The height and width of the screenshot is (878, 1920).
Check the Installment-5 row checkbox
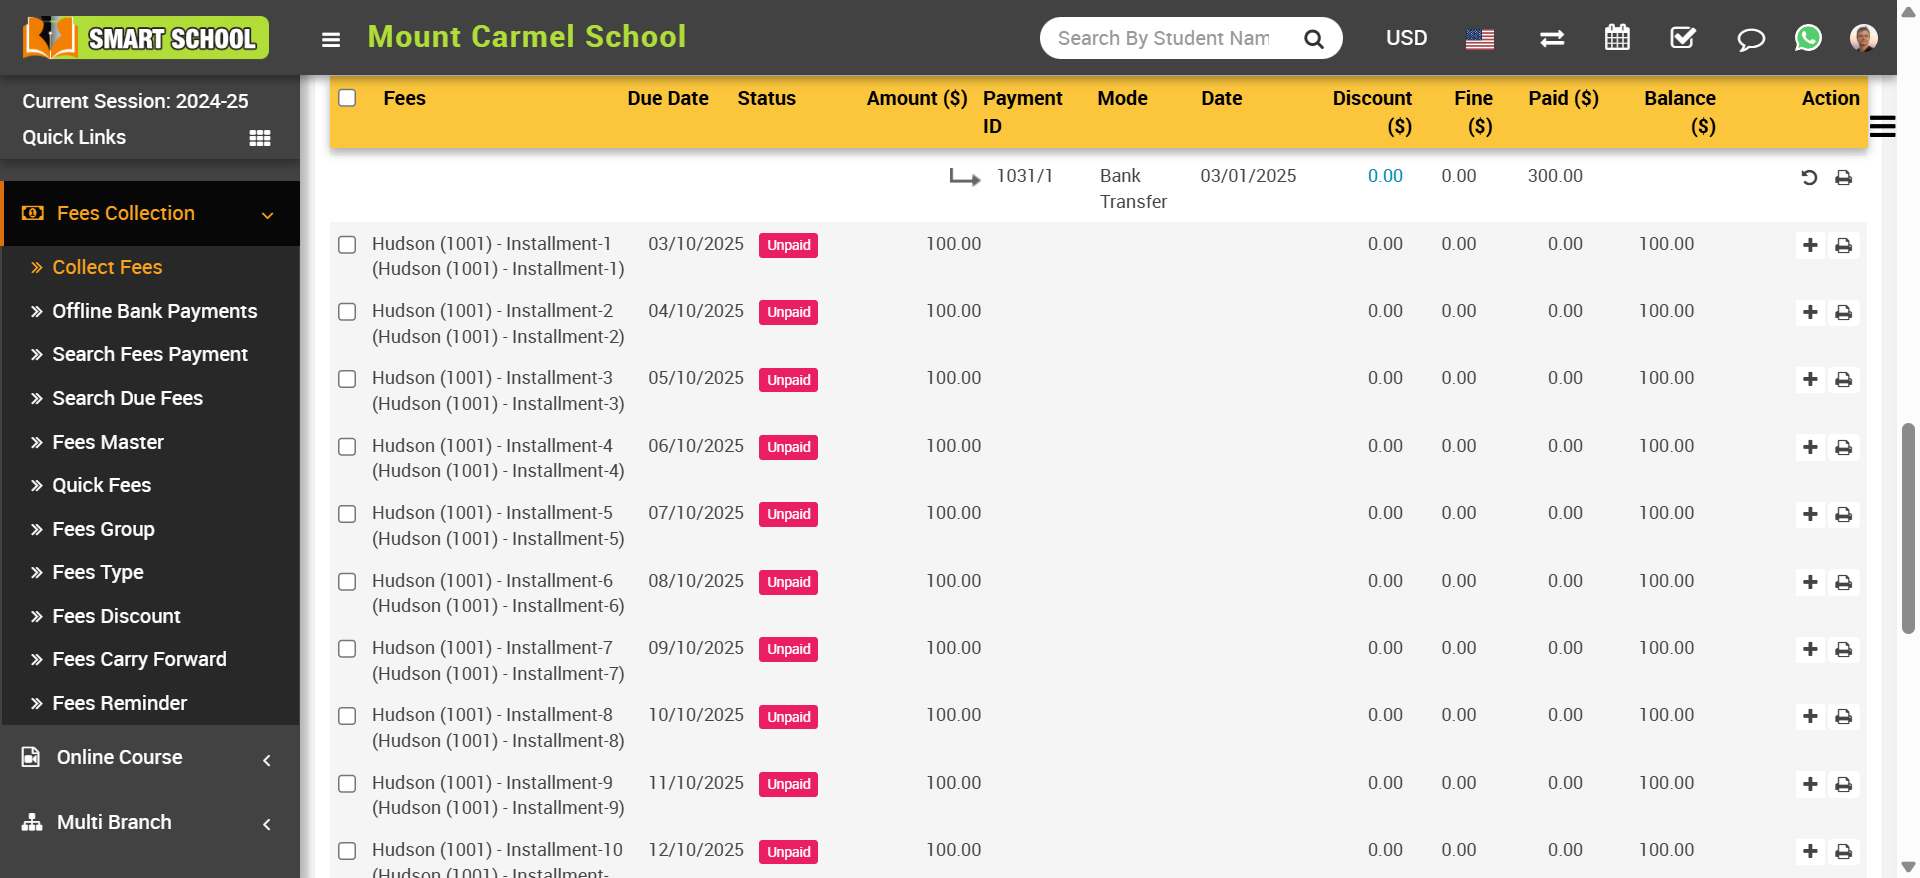(x=347, y=514)
